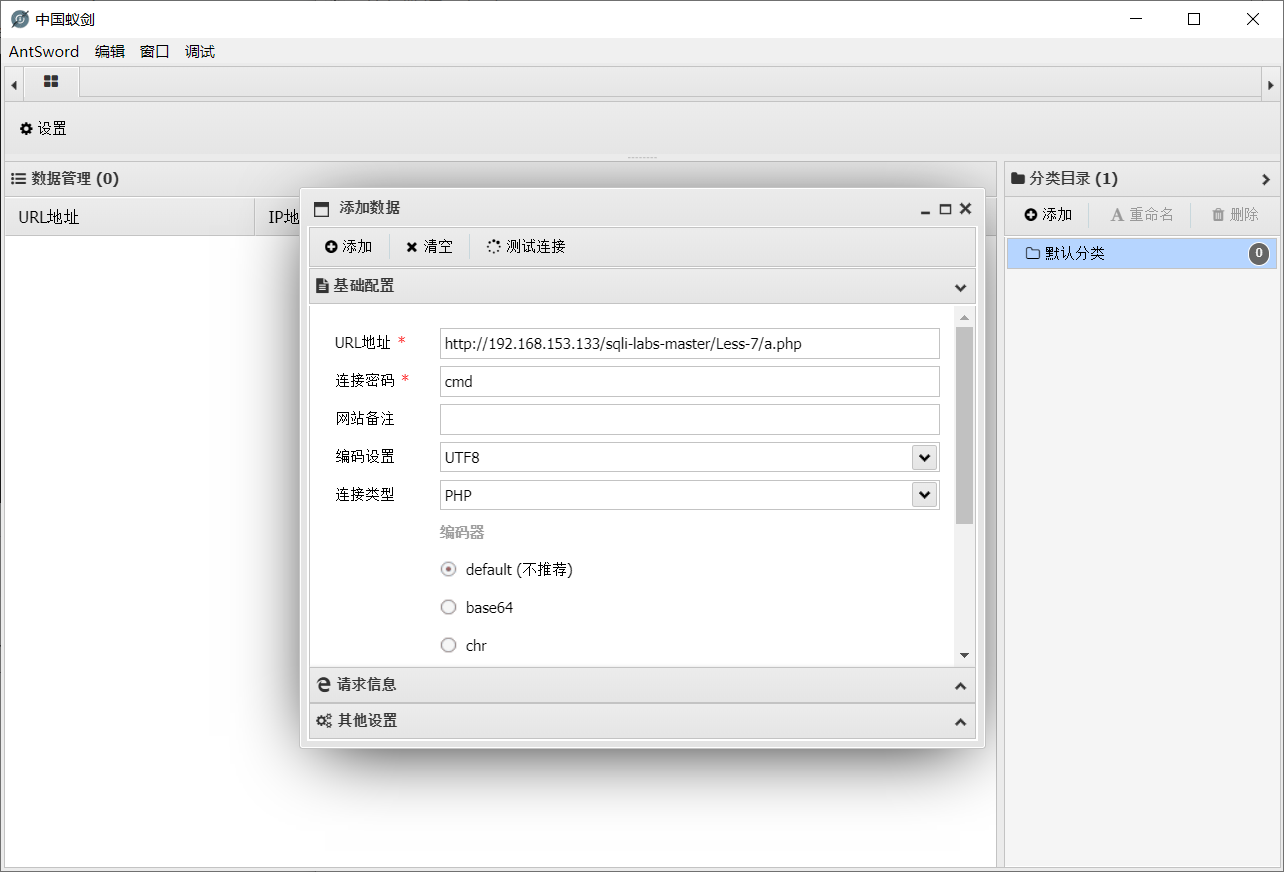
Task: Open the AntSword menu
Action: point(44,52)
